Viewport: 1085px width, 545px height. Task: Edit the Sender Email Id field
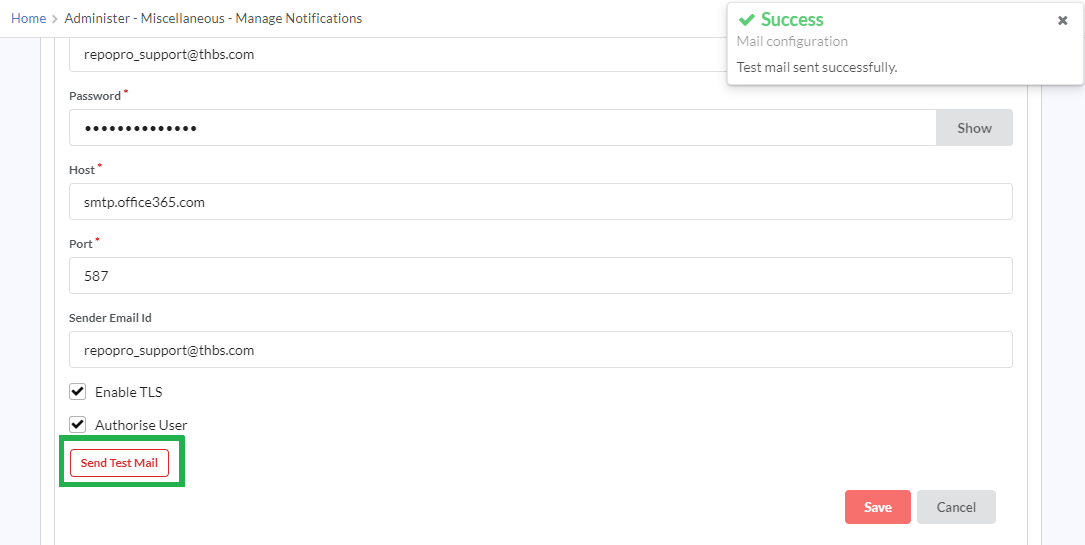tap(540, 350)
